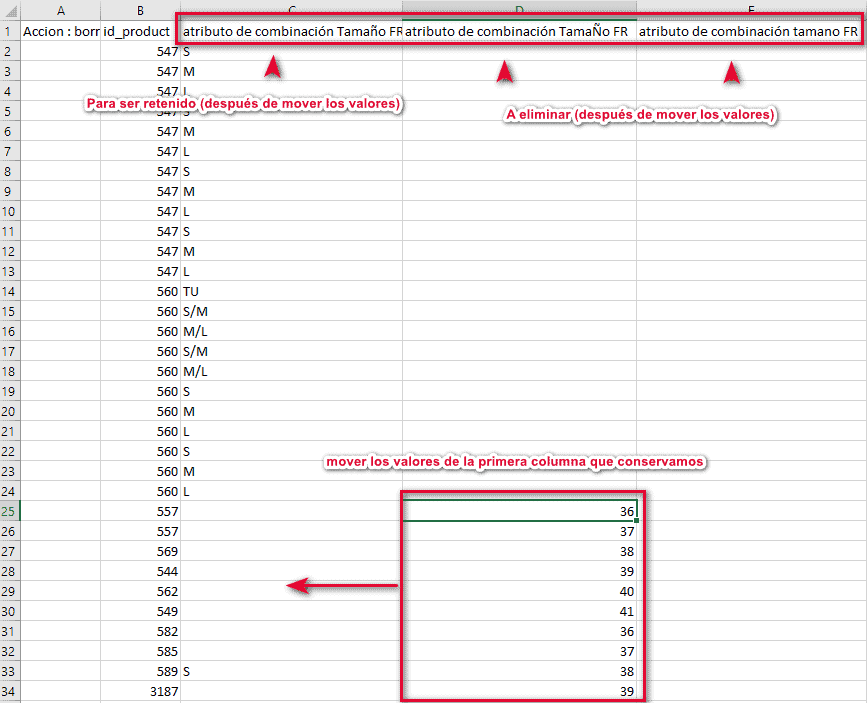Select the cell with id 544
The height and width of the screenshot is (703, 867).
[140, 571]
